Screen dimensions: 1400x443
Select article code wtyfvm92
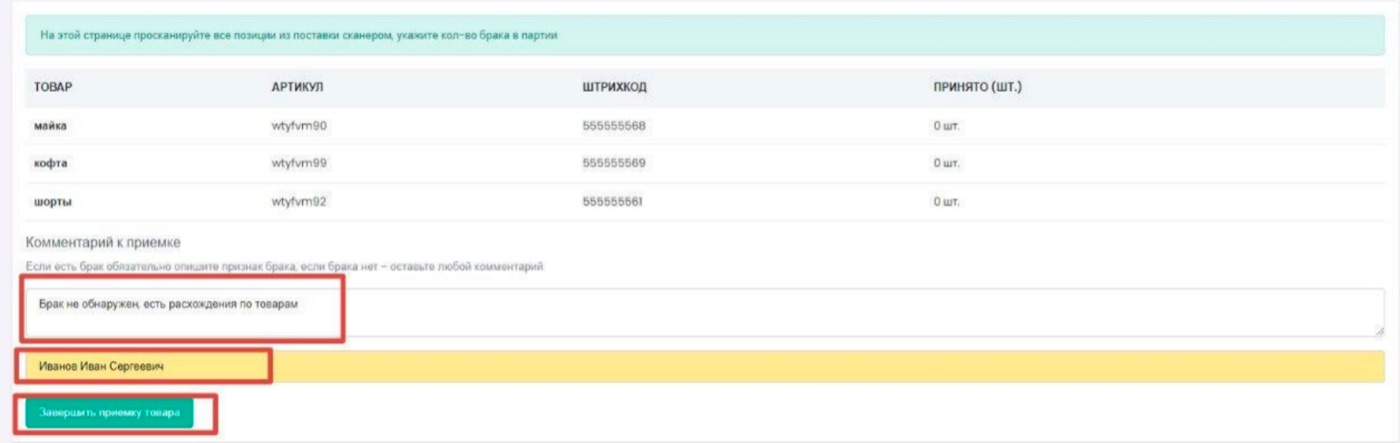[300, 201]
